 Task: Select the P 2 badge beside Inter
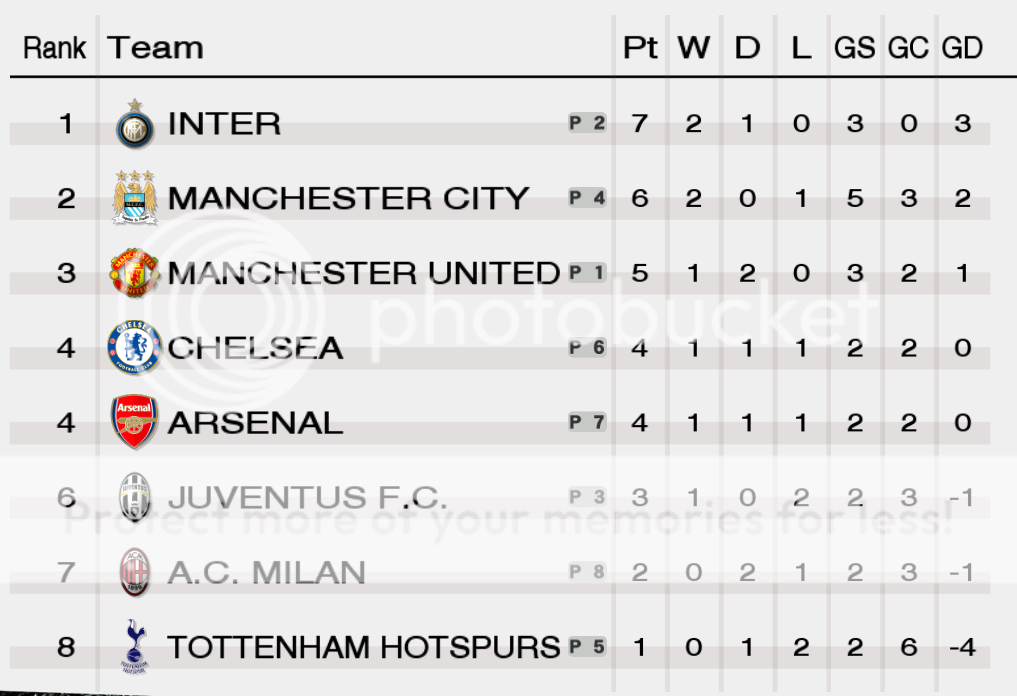(587, 123)
